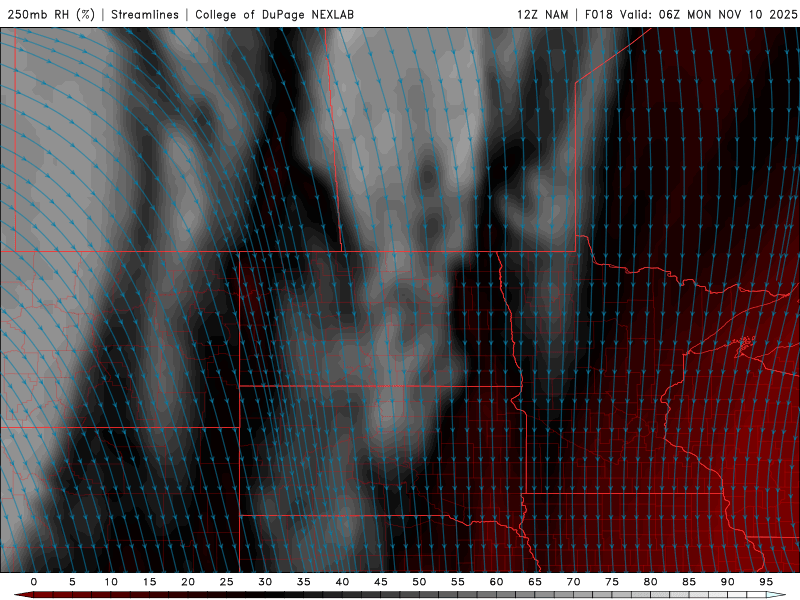Screen dimensions: 800x600
Task: Click the "10" color scale label
Action: [x=111, y=582]
